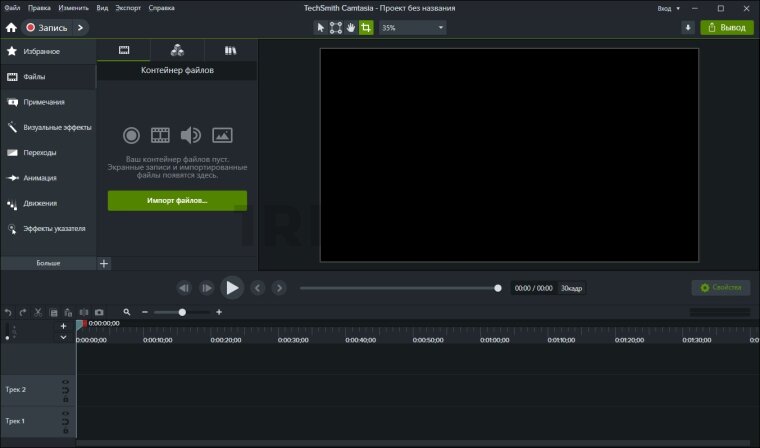This screenshot has height=448, width=760.
Task: Click the Home icon
Action: (x=11, y=27)
